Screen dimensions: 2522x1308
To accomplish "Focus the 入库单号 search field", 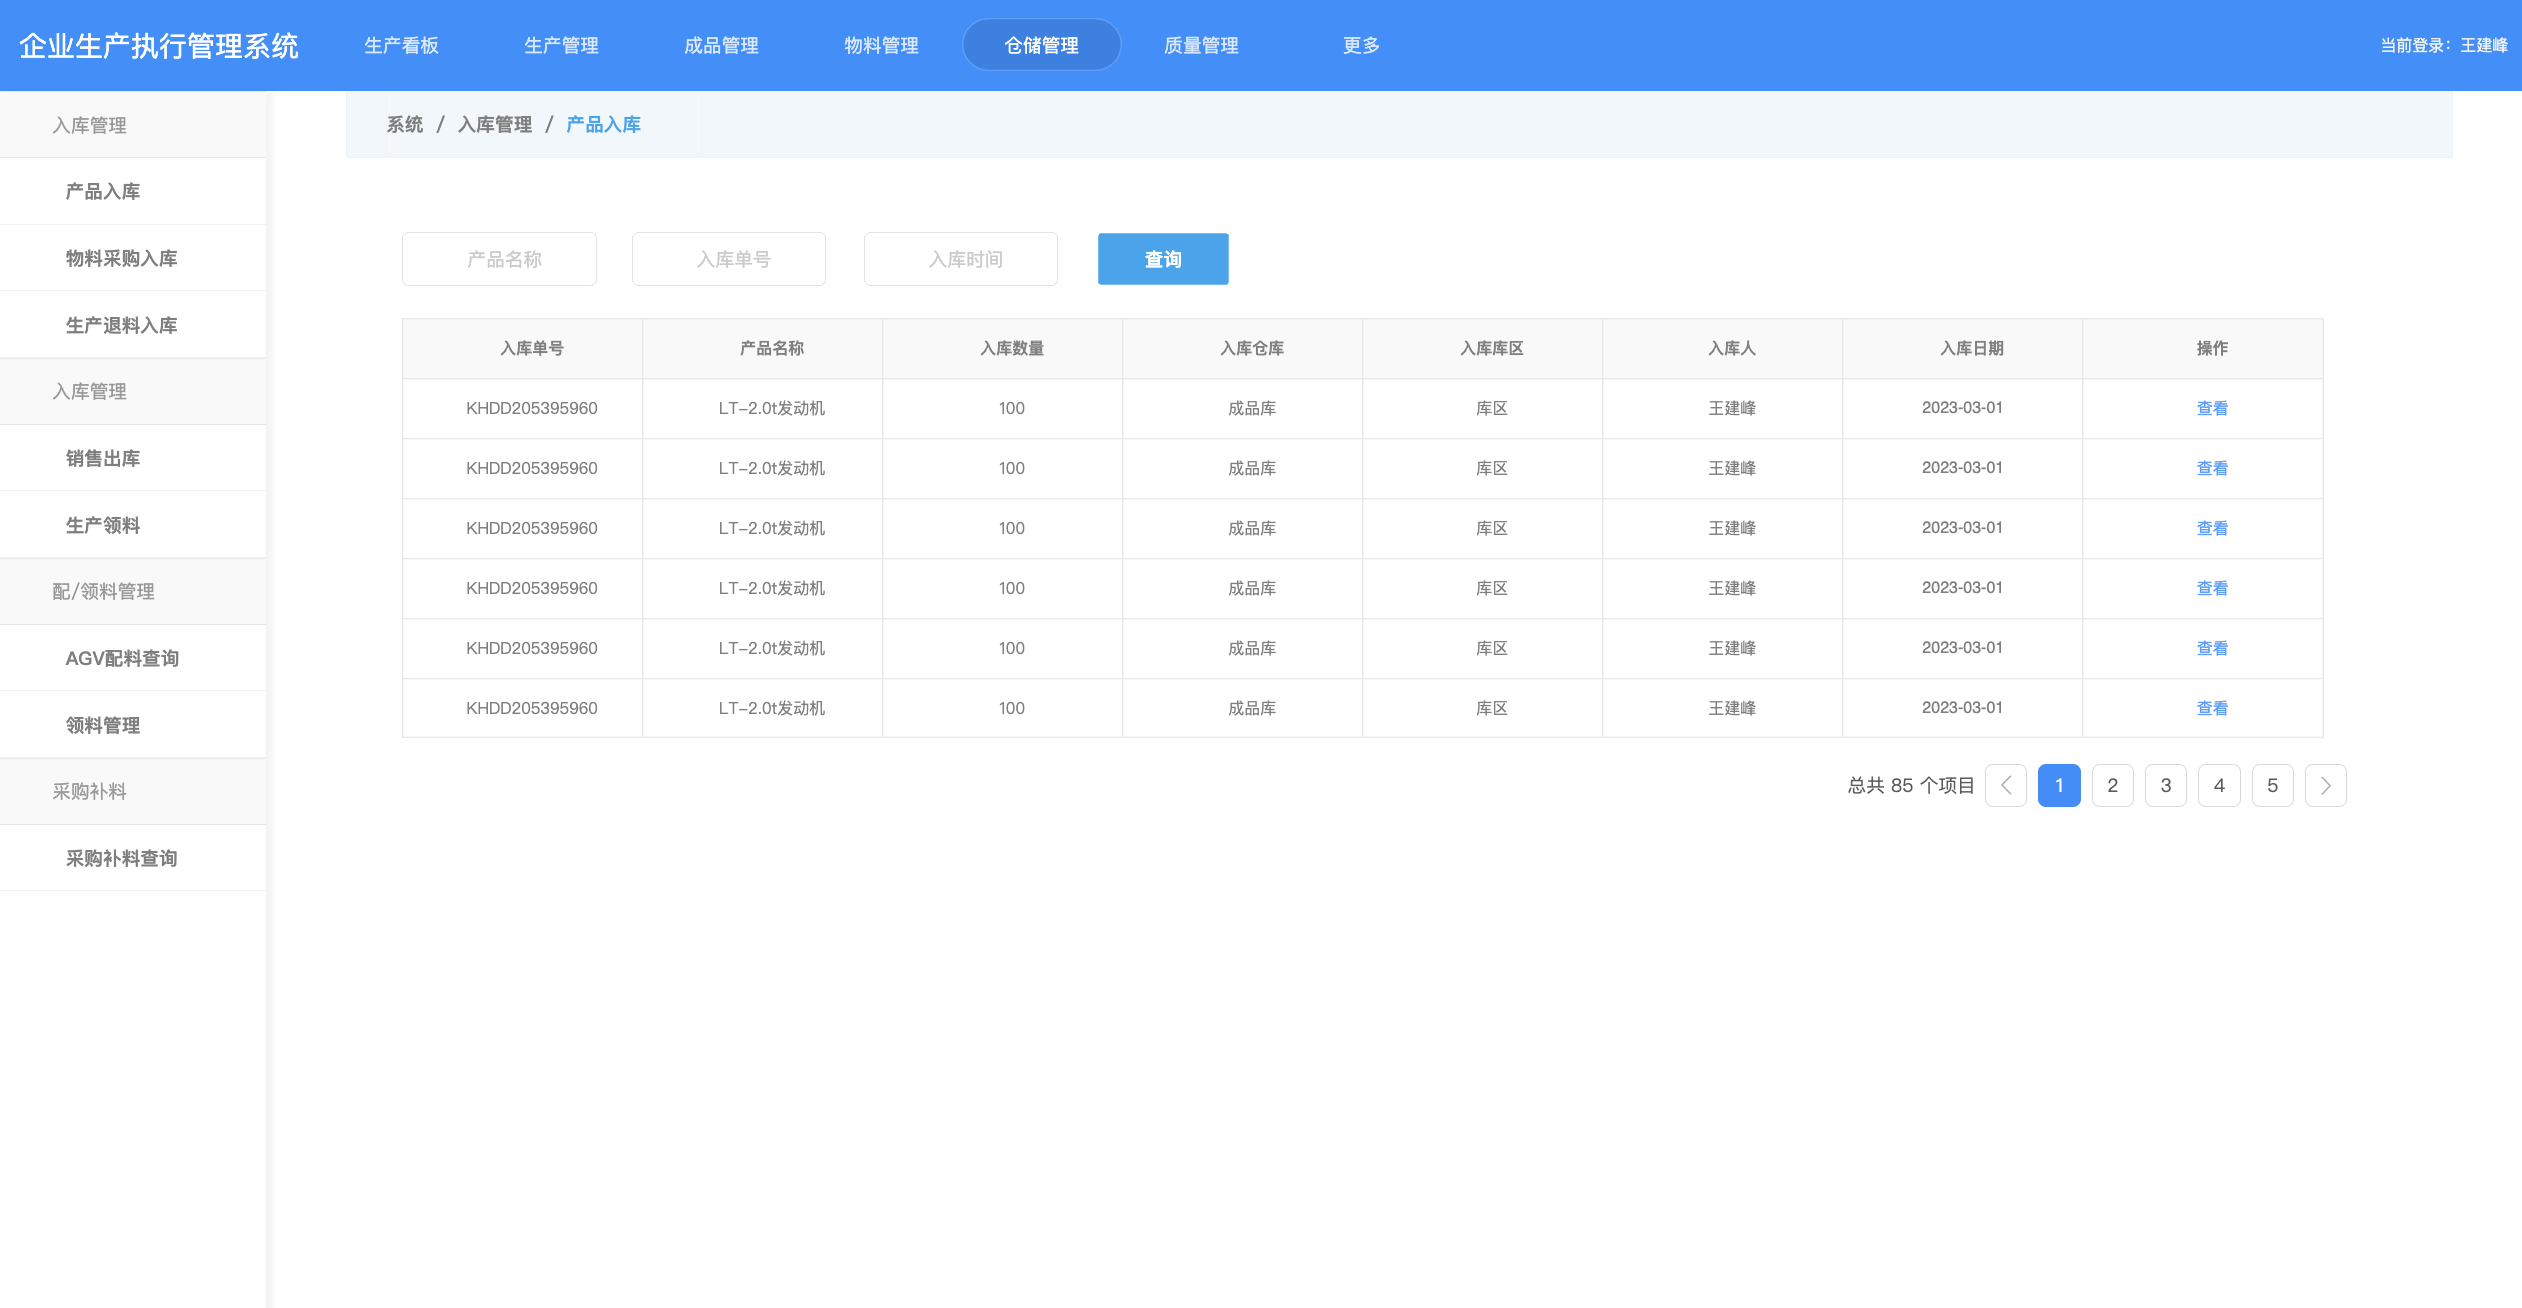I will [728, 259].
